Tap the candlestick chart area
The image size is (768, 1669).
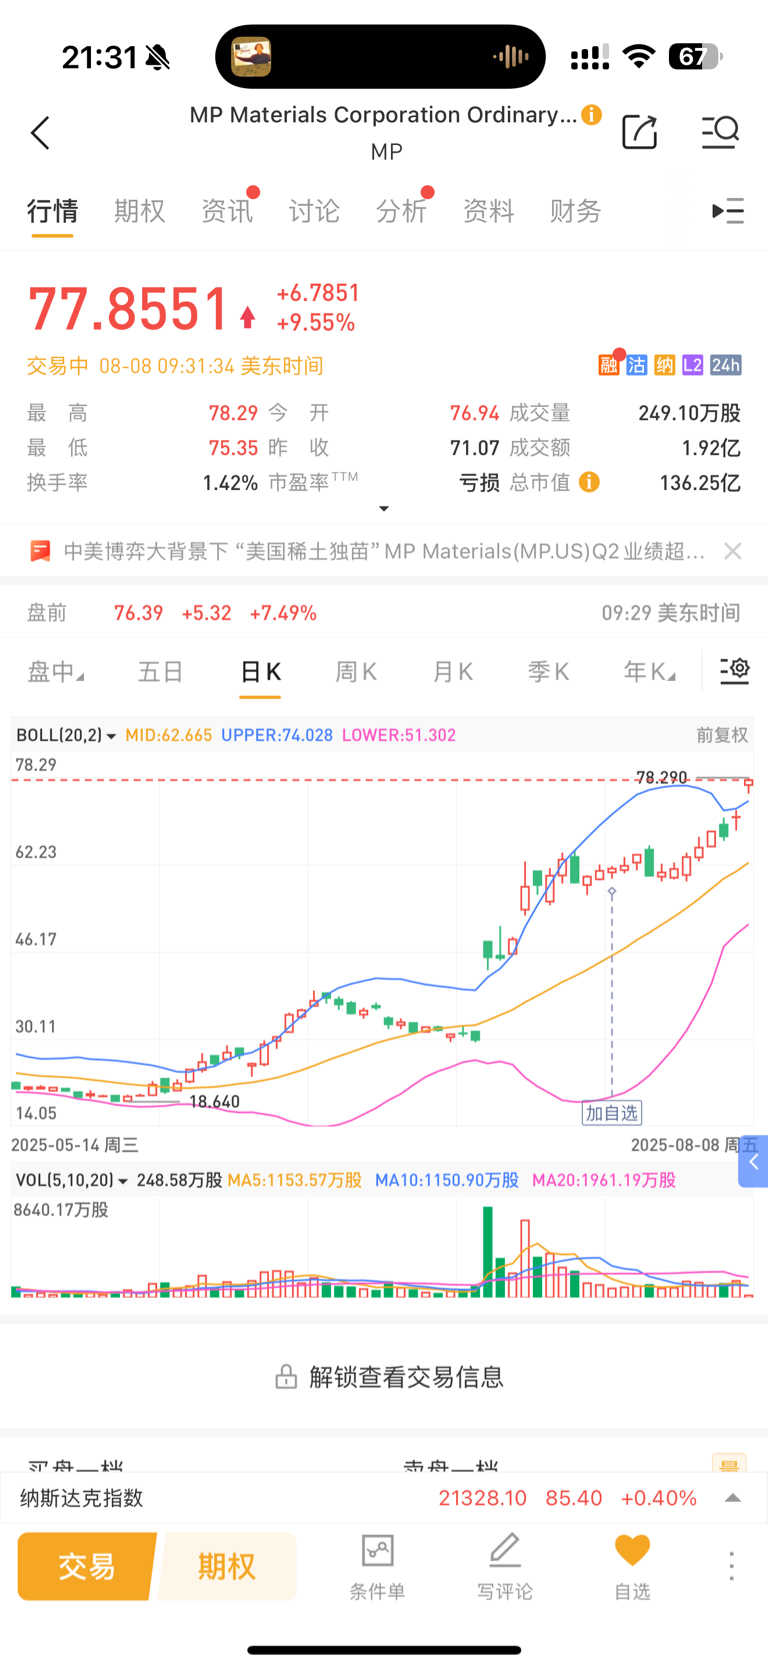click(x=382, y=940)
